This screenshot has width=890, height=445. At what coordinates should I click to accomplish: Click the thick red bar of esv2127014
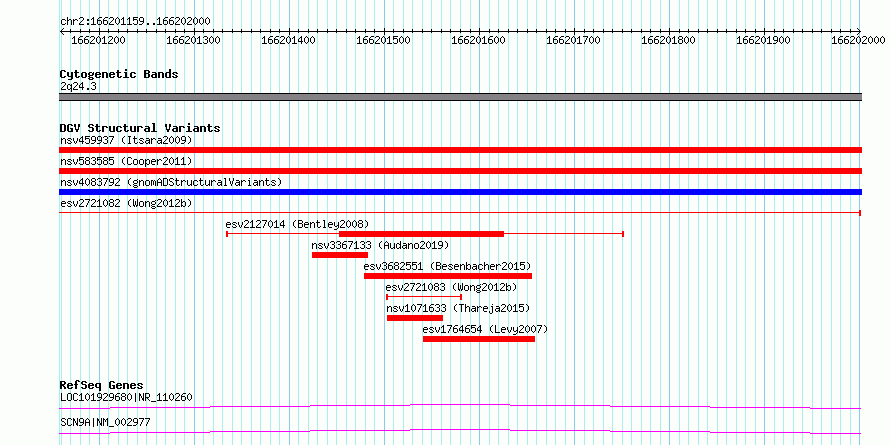pos(421,234)
